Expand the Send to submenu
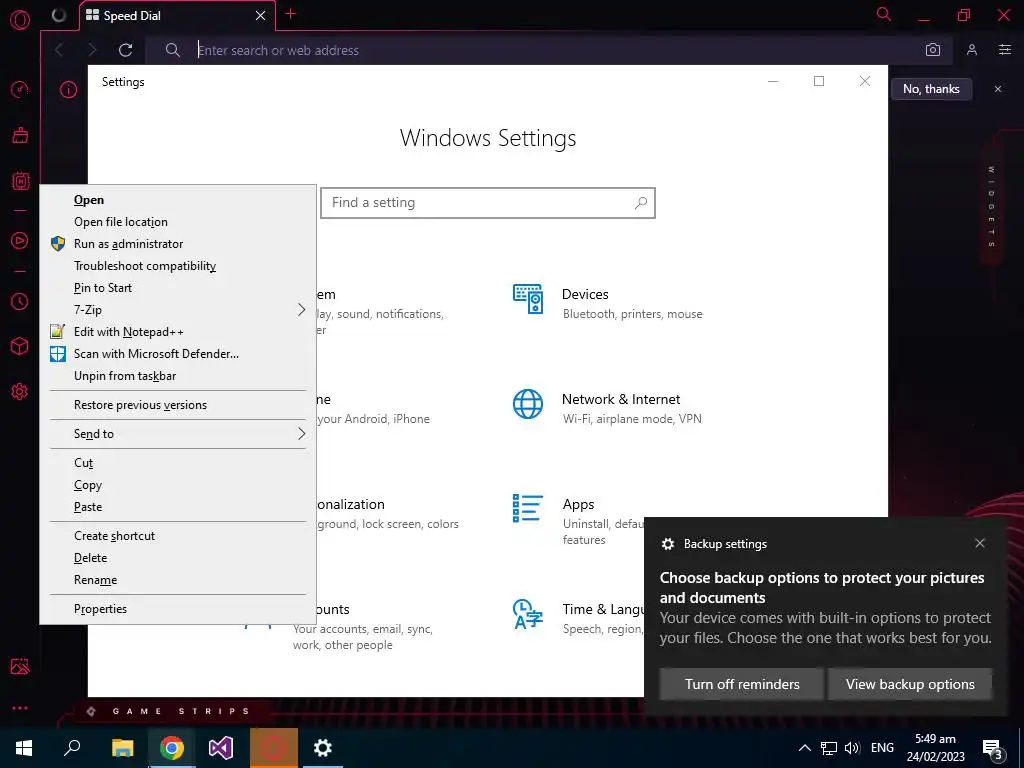Image resolution: width=1024 pixels, height=768 pixels. pyautogui.click(x=178, y=434)
